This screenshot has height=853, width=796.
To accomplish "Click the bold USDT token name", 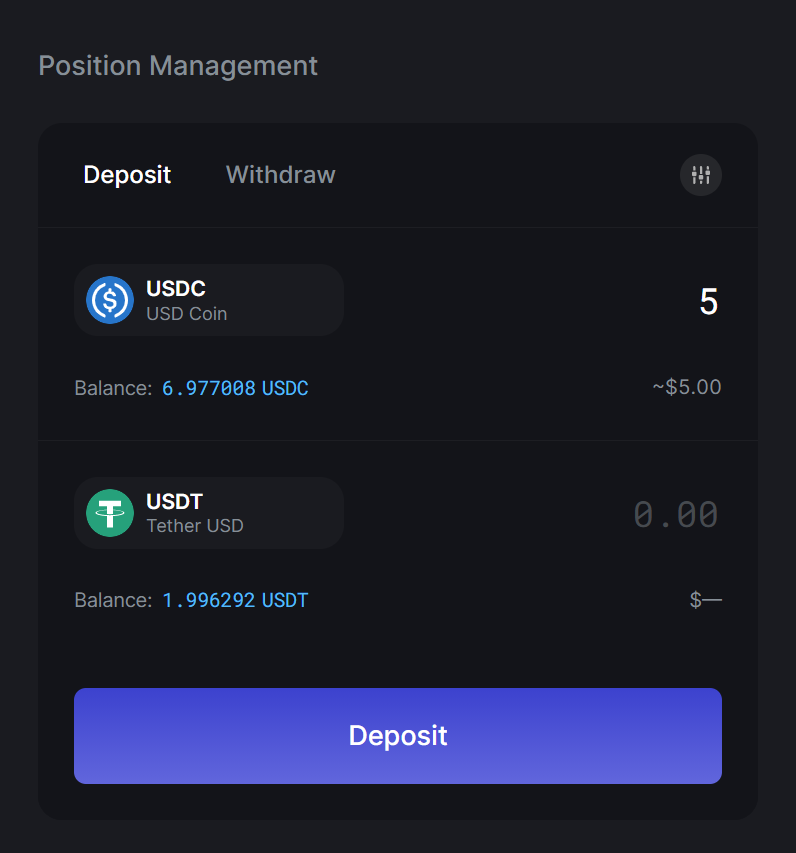I will coord(175,501).
